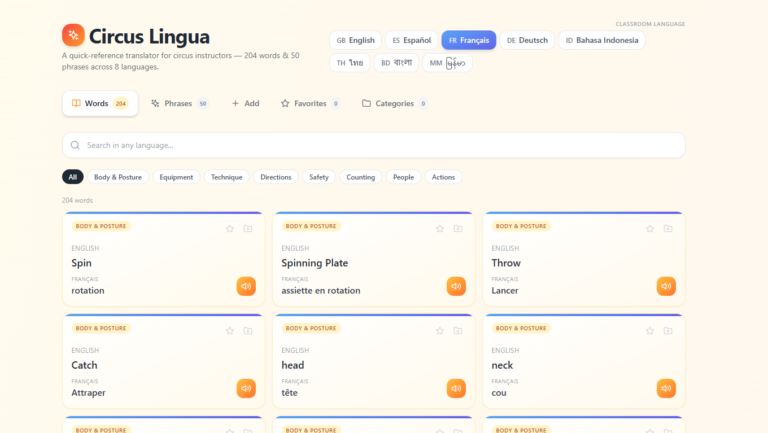768x433 pixels.
Task: Add Spinning Plate to category folder
Action: [x=458, y=229]
